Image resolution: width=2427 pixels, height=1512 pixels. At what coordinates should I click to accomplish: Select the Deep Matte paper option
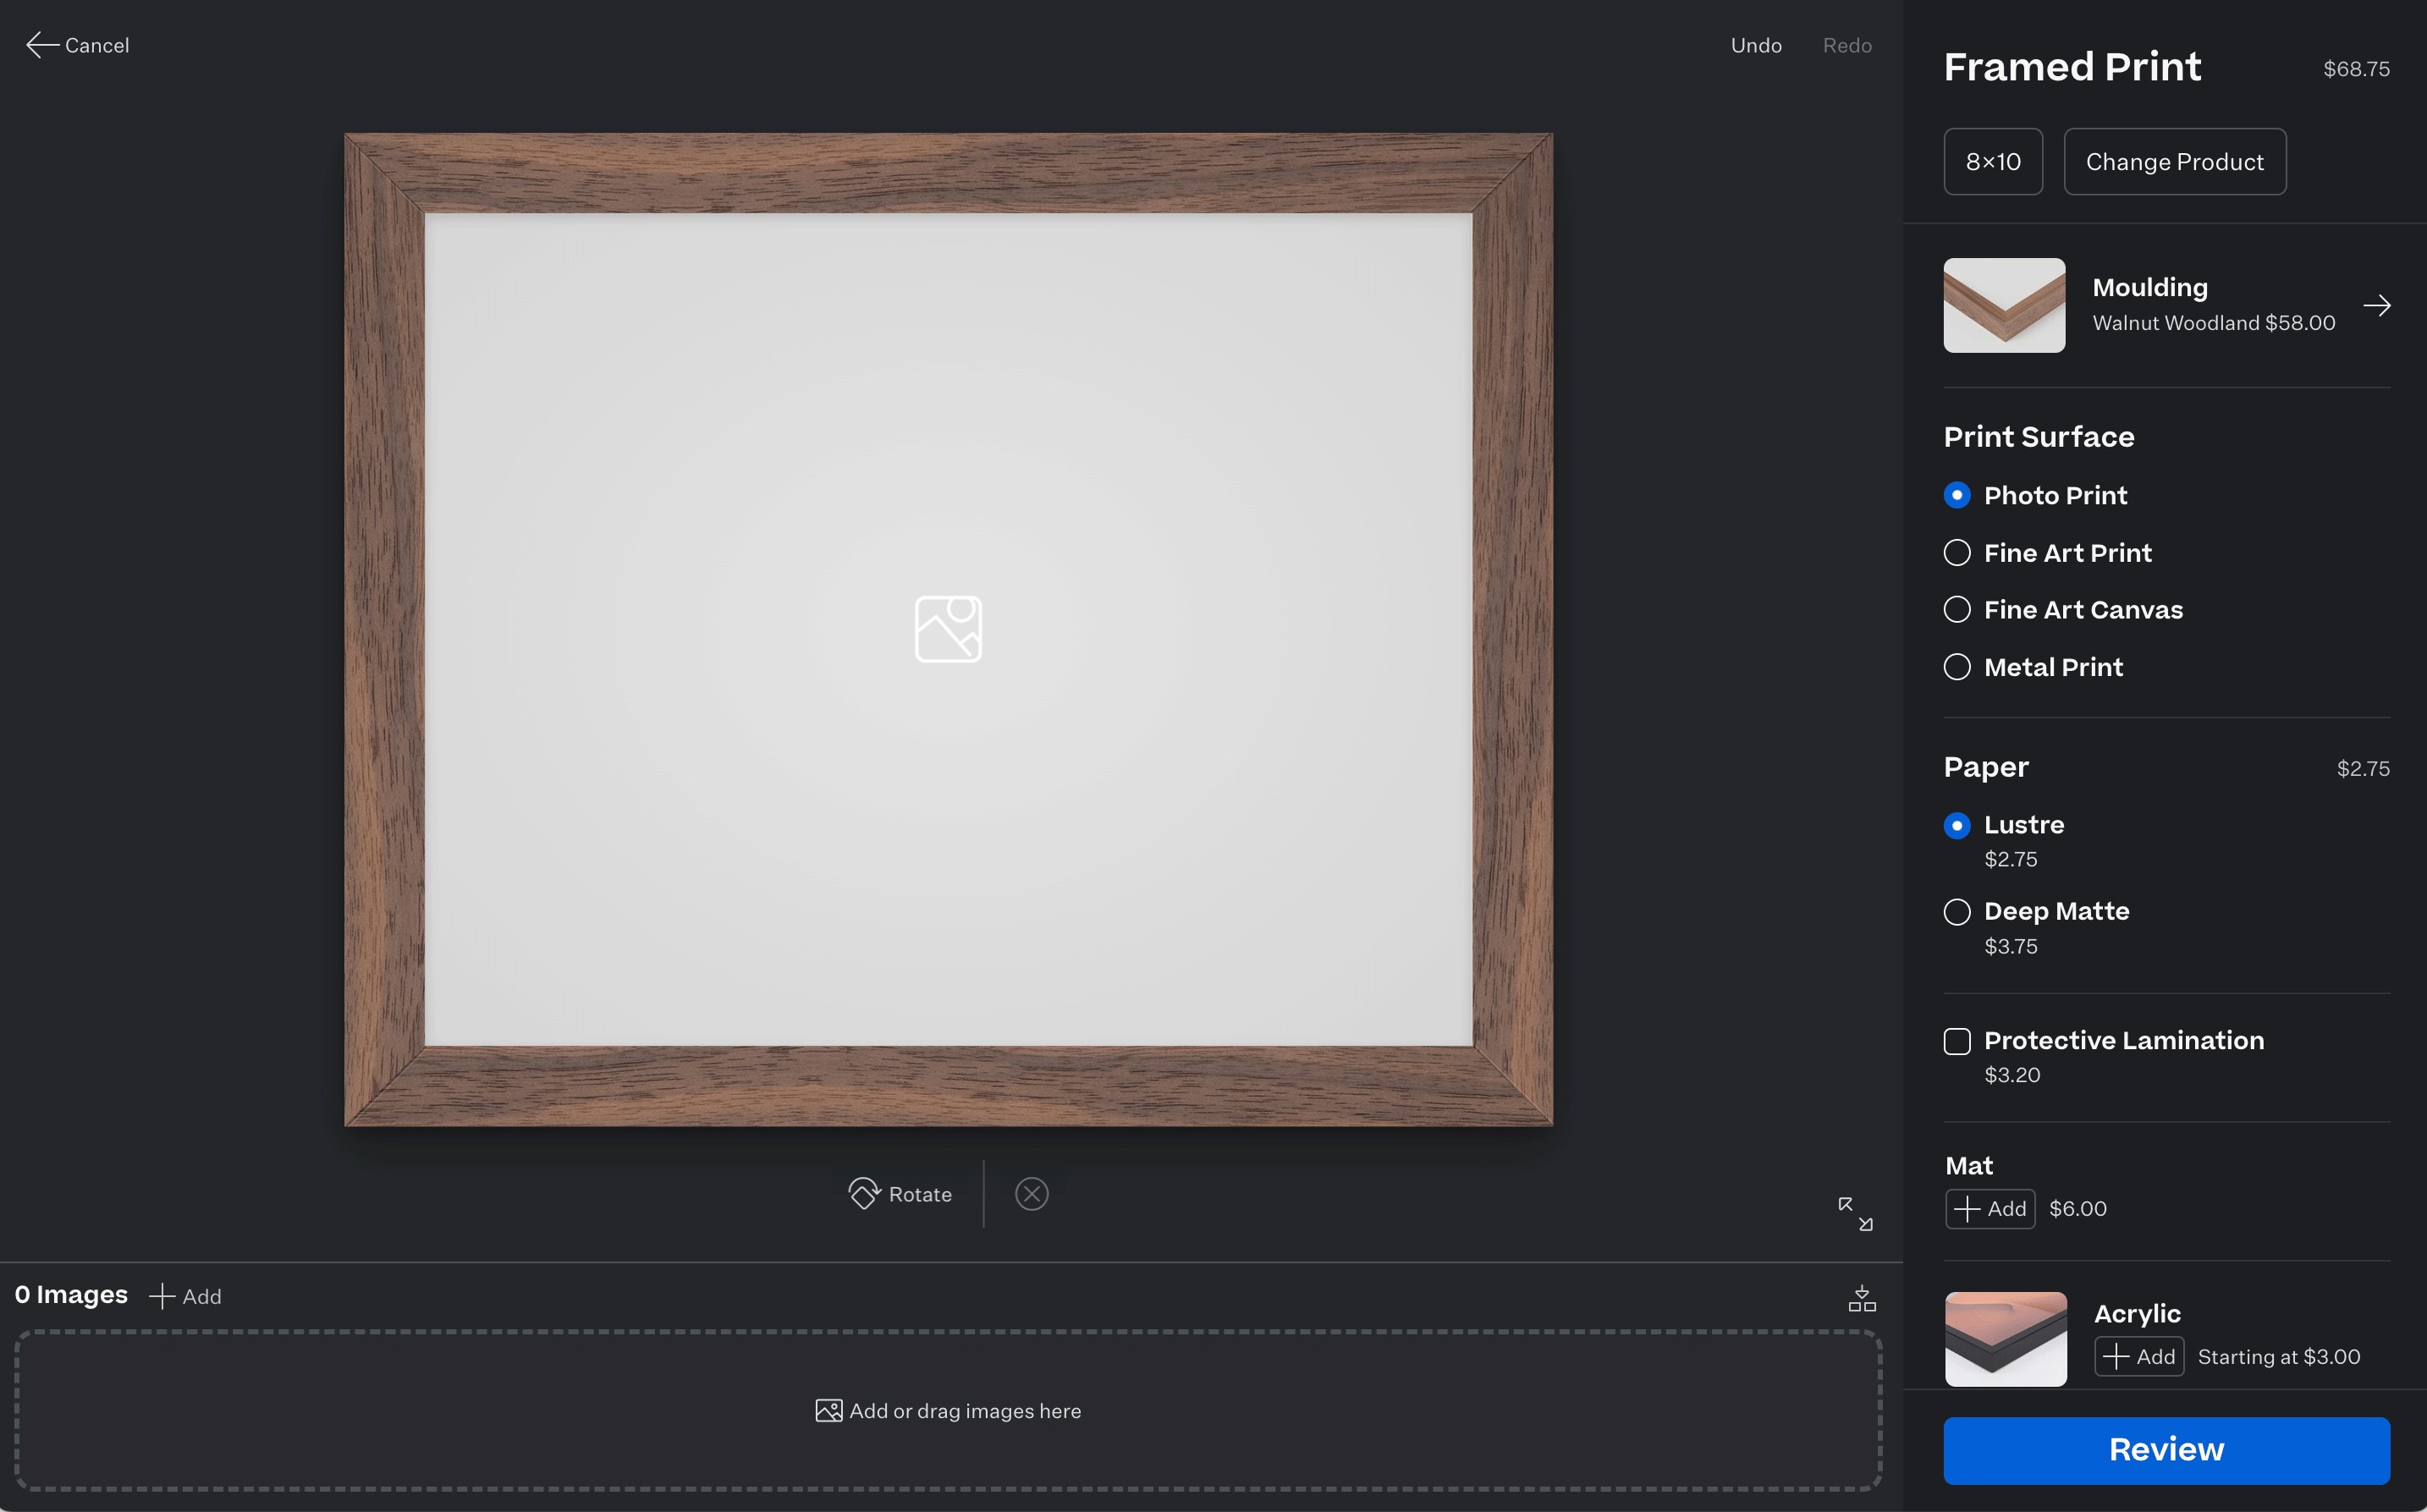point(1957,911)
